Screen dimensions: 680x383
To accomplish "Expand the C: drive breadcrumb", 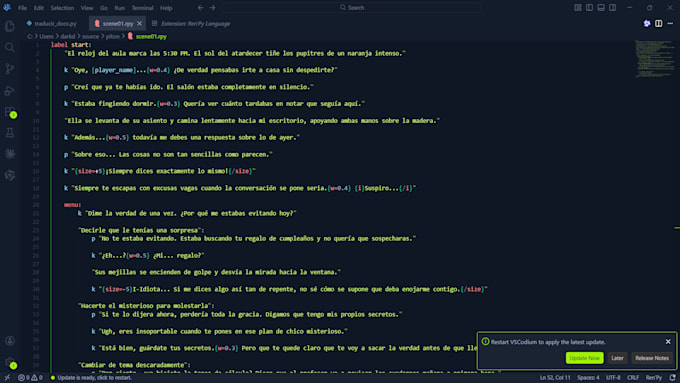I will (29, 36).
